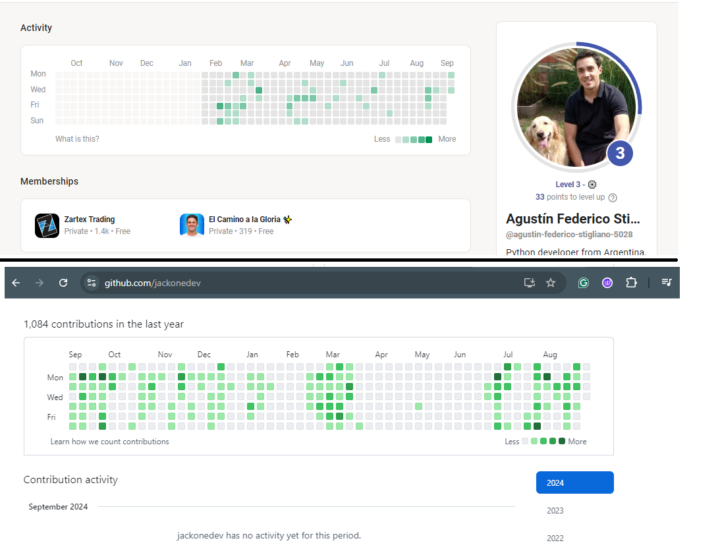Click the 'Feb' label in Activity graph
The width and height of the screenshot is (720, 555).
(x=216, y=63)
